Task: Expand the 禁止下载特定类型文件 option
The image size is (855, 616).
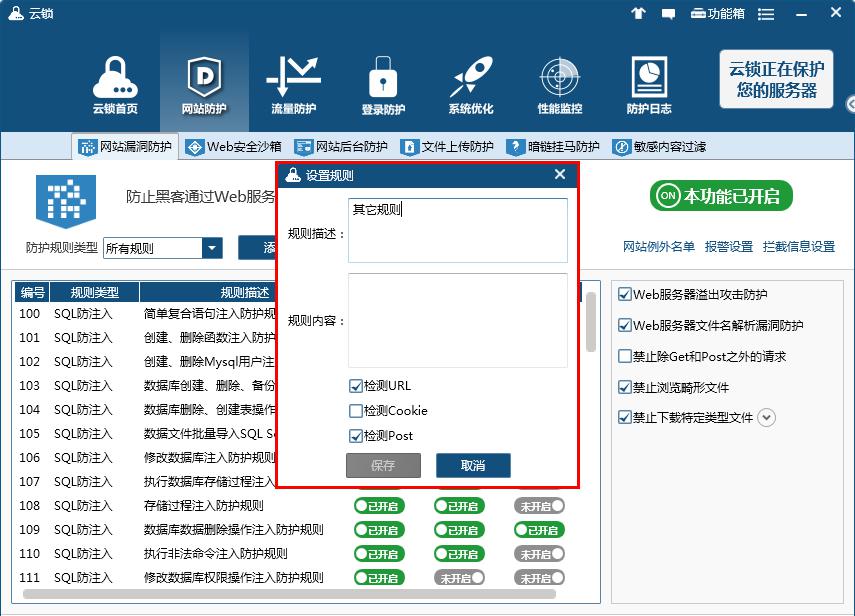Action: (766, 418)
